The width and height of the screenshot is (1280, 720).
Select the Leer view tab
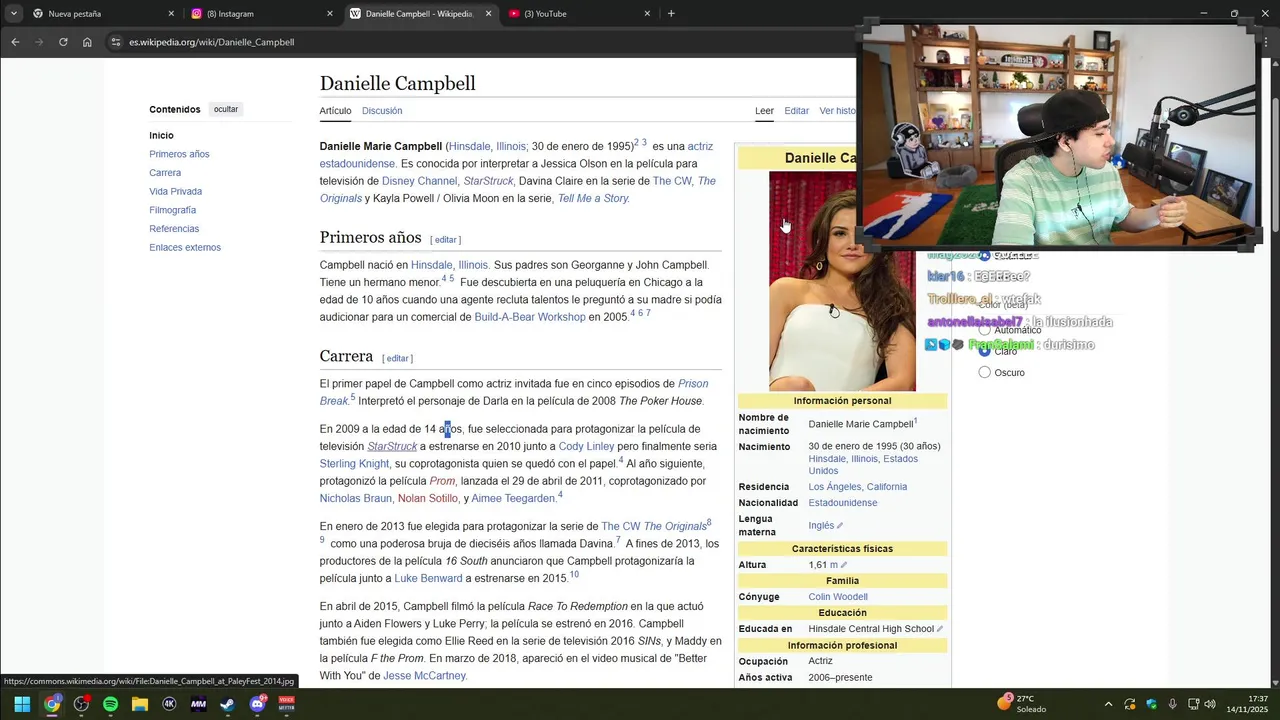click(764, 111)
